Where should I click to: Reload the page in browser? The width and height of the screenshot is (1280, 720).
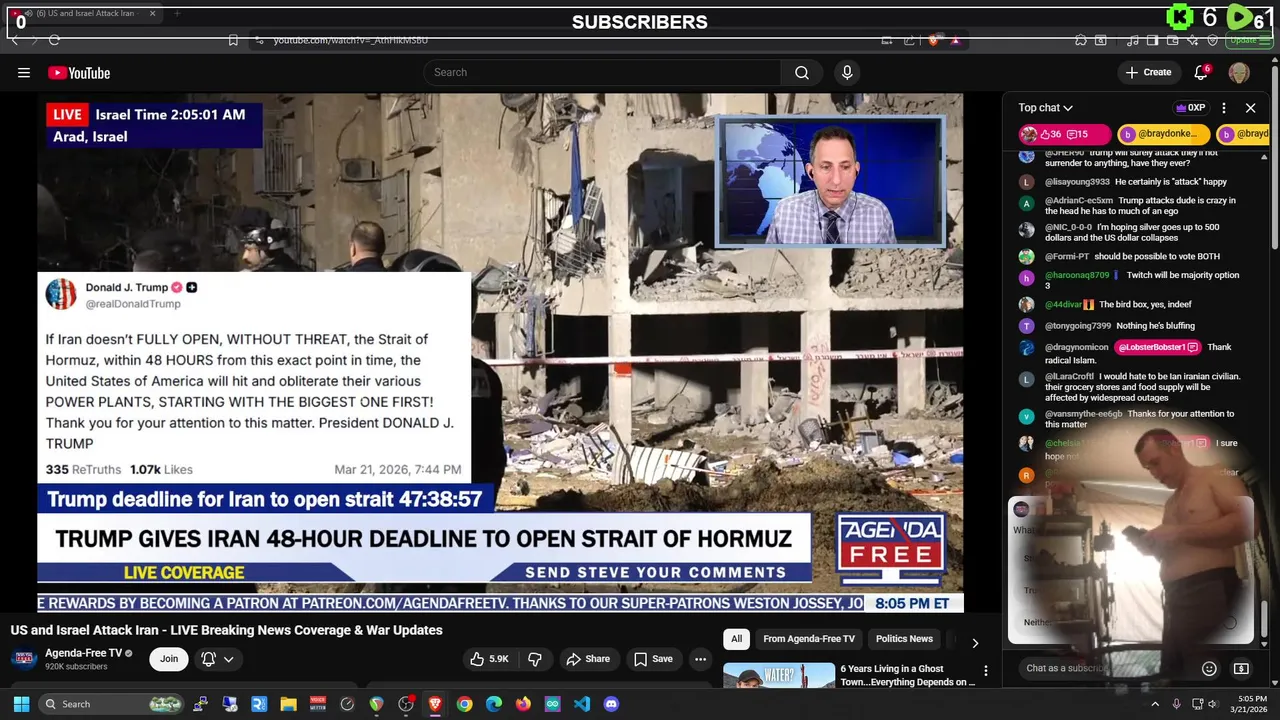coord(54,40)
